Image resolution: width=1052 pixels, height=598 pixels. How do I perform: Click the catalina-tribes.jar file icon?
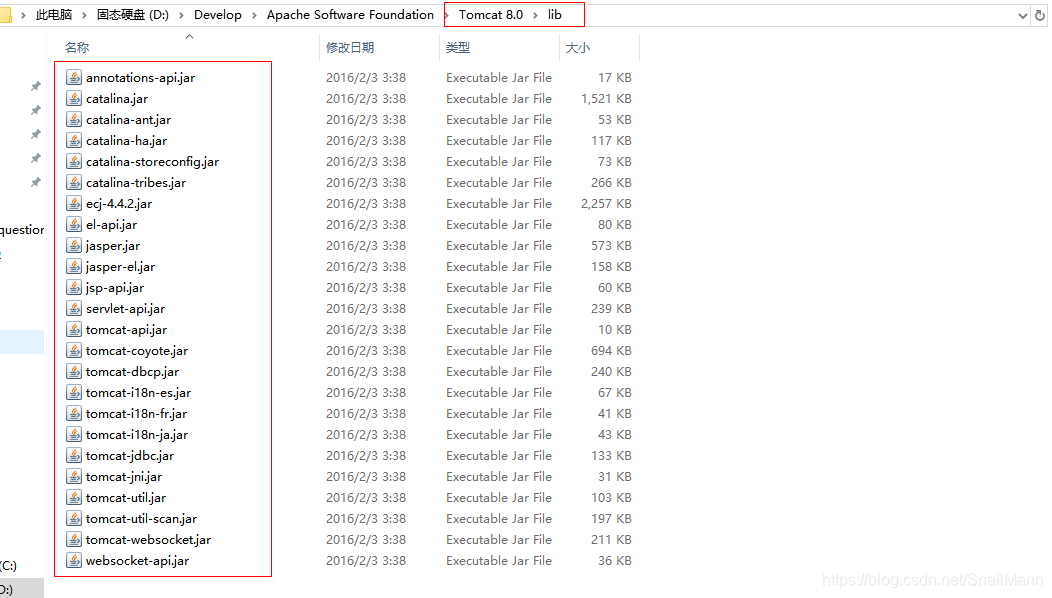[x=74, y=183]
